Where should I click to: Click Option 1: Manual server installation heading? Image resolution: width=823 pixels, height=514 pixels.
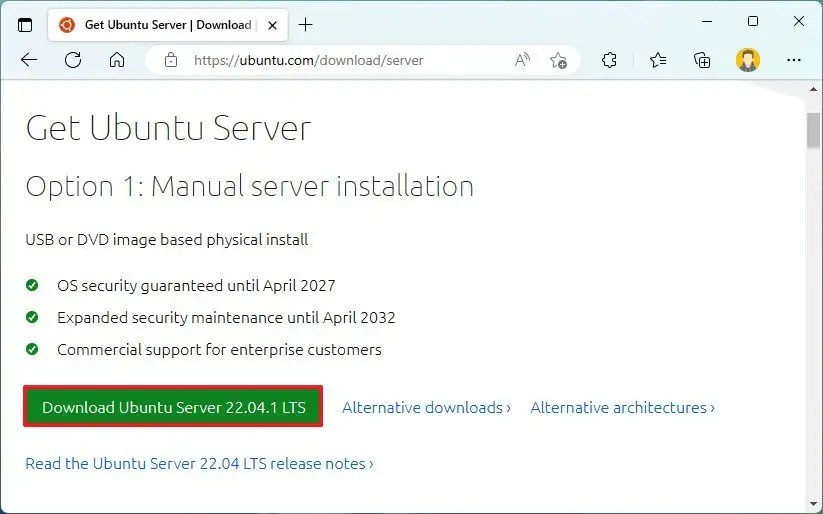pos(250,186)
